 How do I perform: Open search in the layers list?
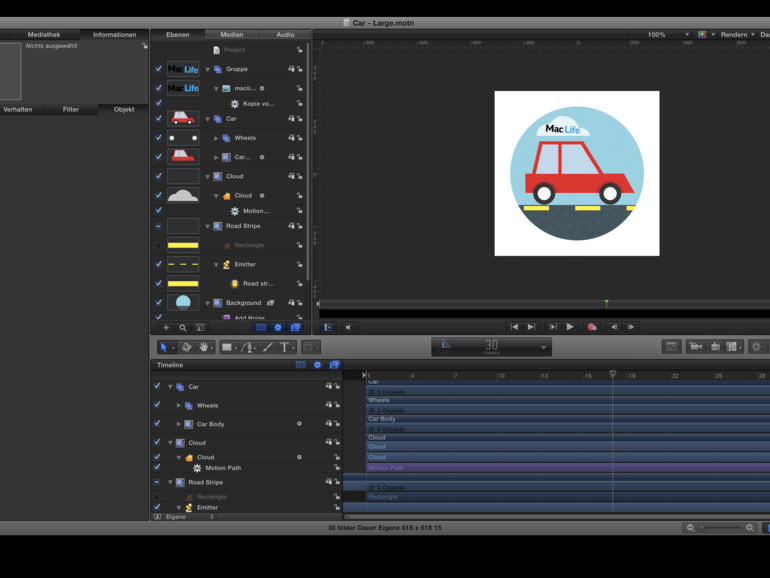click(x=183, y=328)
